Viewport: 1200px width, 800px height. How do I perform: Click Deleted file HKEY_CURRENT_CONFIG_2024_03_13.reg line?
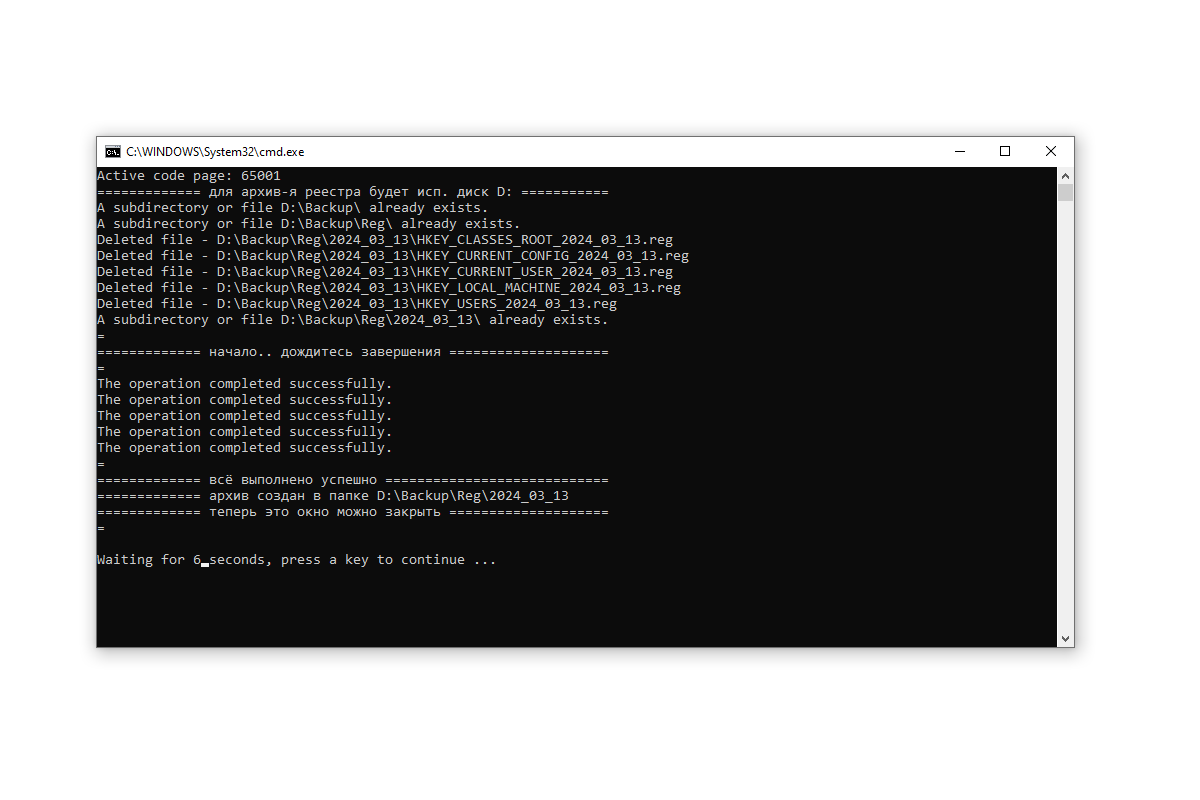tap(393, 256)
